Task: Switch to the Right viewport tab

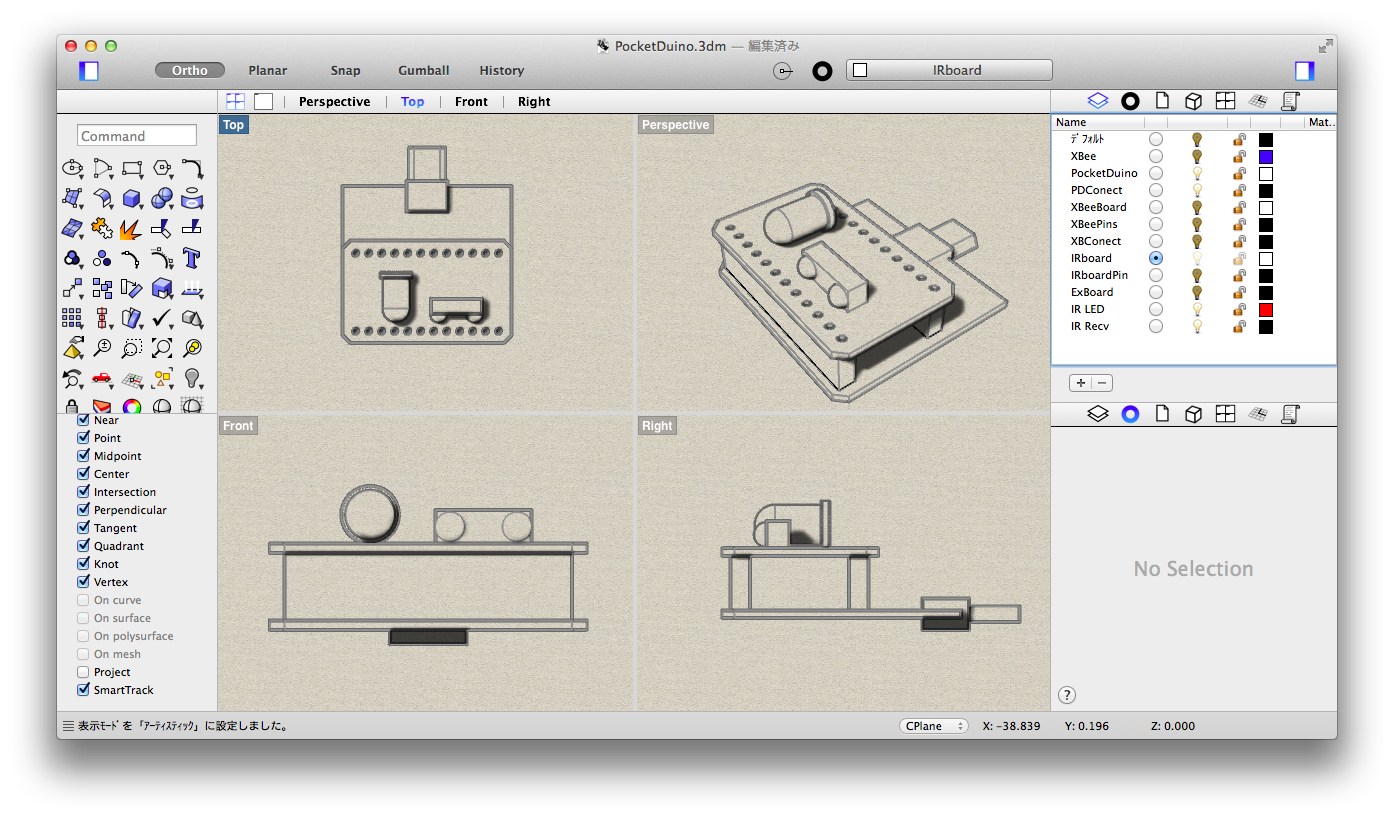Action: 534,101
